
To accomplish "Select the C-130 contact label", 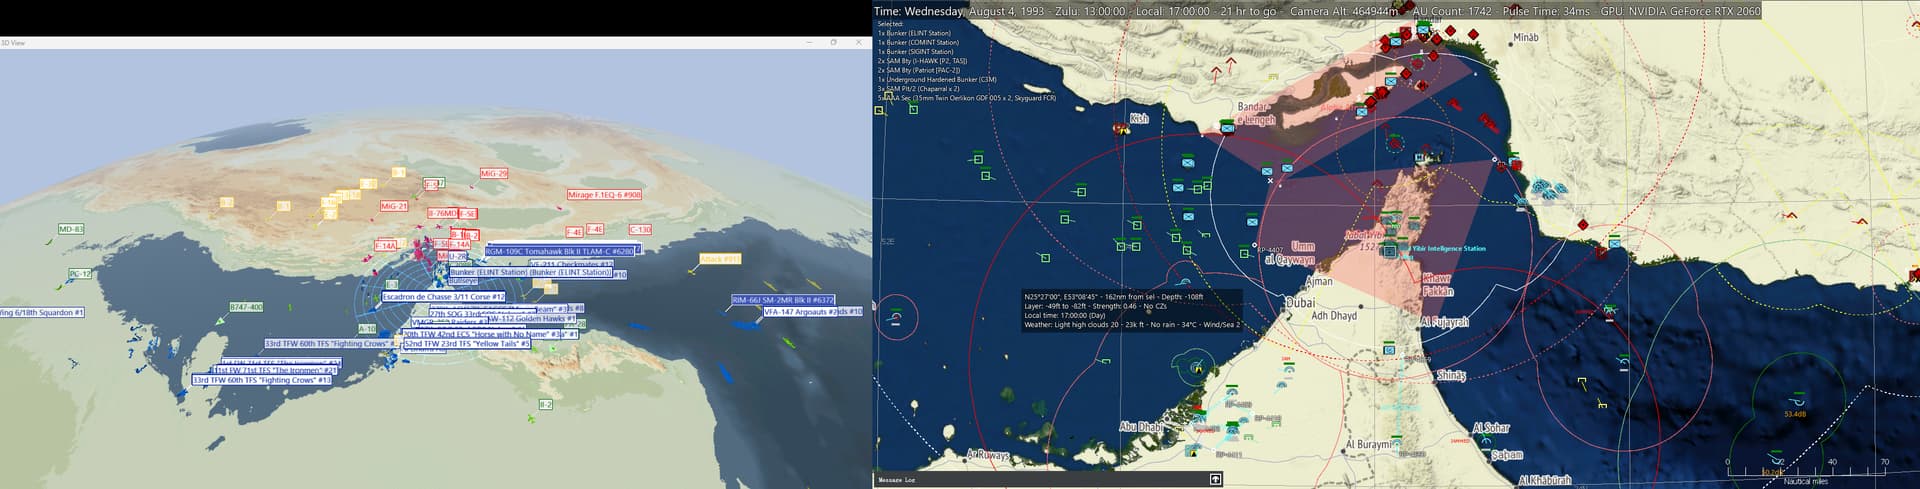I will pyautogui.click(x=640, y=230).
